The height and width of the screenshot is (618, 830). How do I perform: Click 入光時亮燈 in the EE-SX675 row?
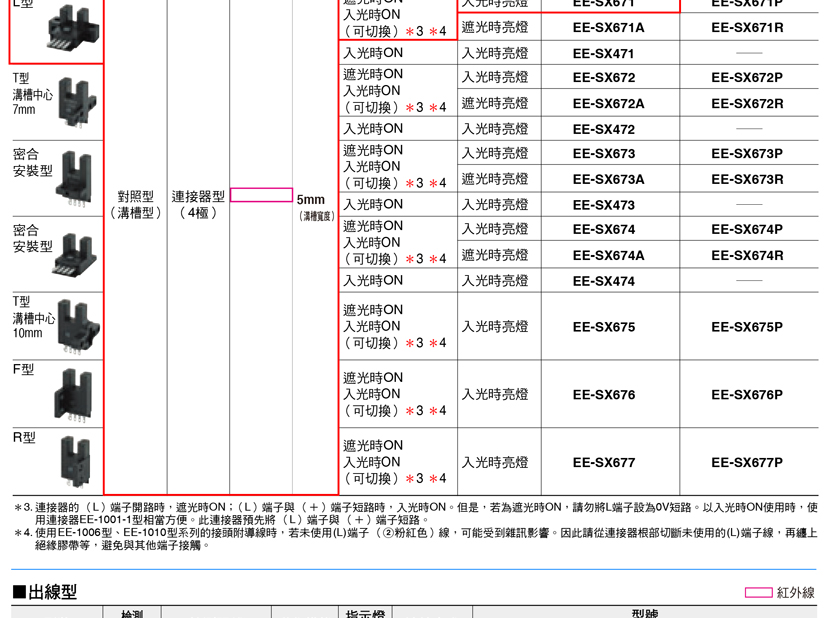point(495,327)
